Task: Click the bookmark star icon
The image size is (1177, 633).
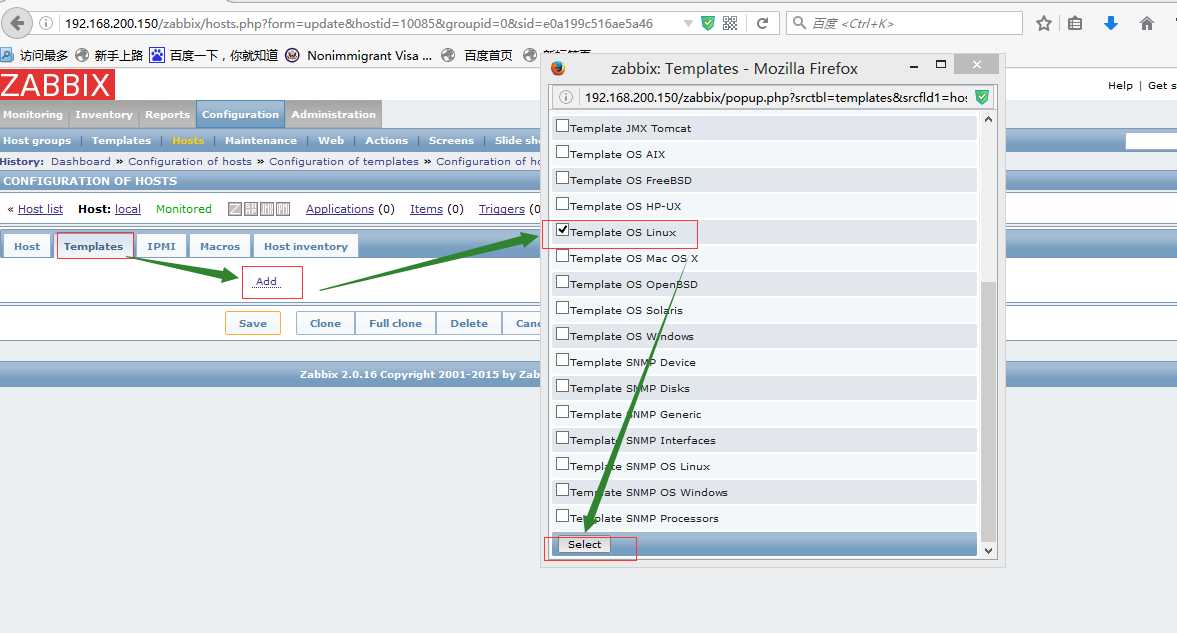Action: click(x=1043, y=23)
